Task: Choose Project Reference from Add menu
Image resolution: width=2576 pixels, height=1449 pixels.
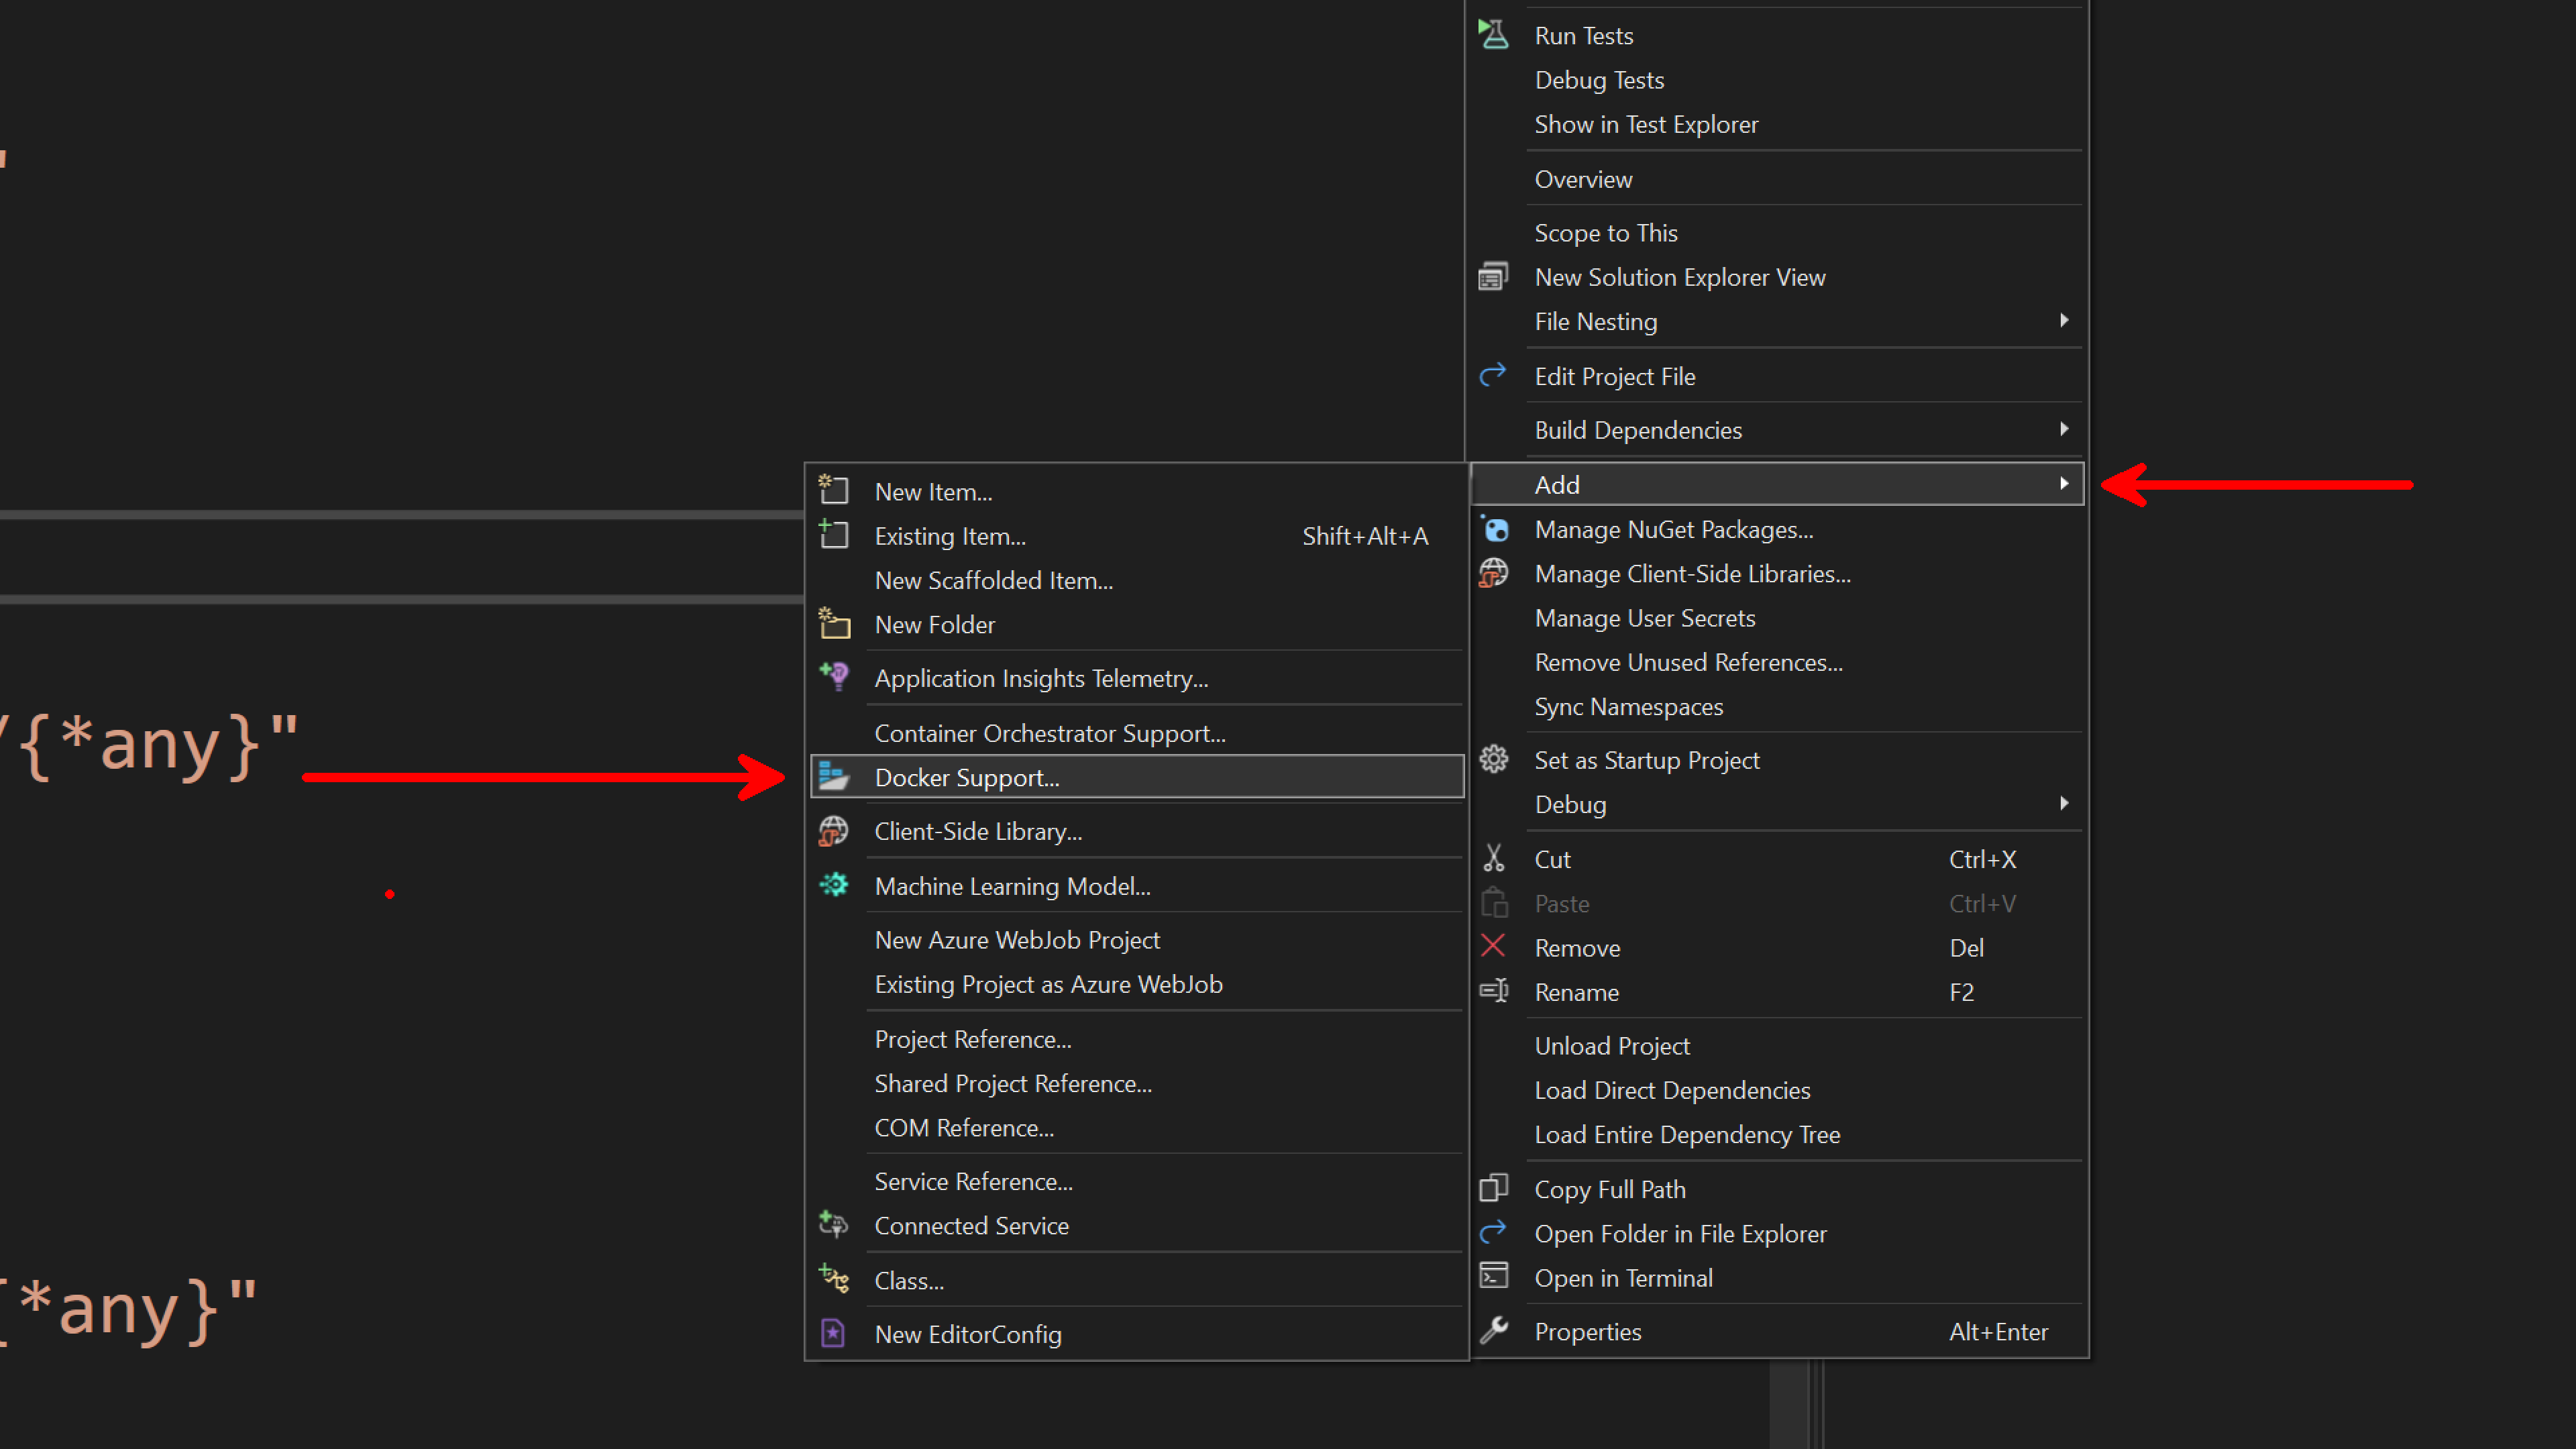Action: coord(972,1039)
